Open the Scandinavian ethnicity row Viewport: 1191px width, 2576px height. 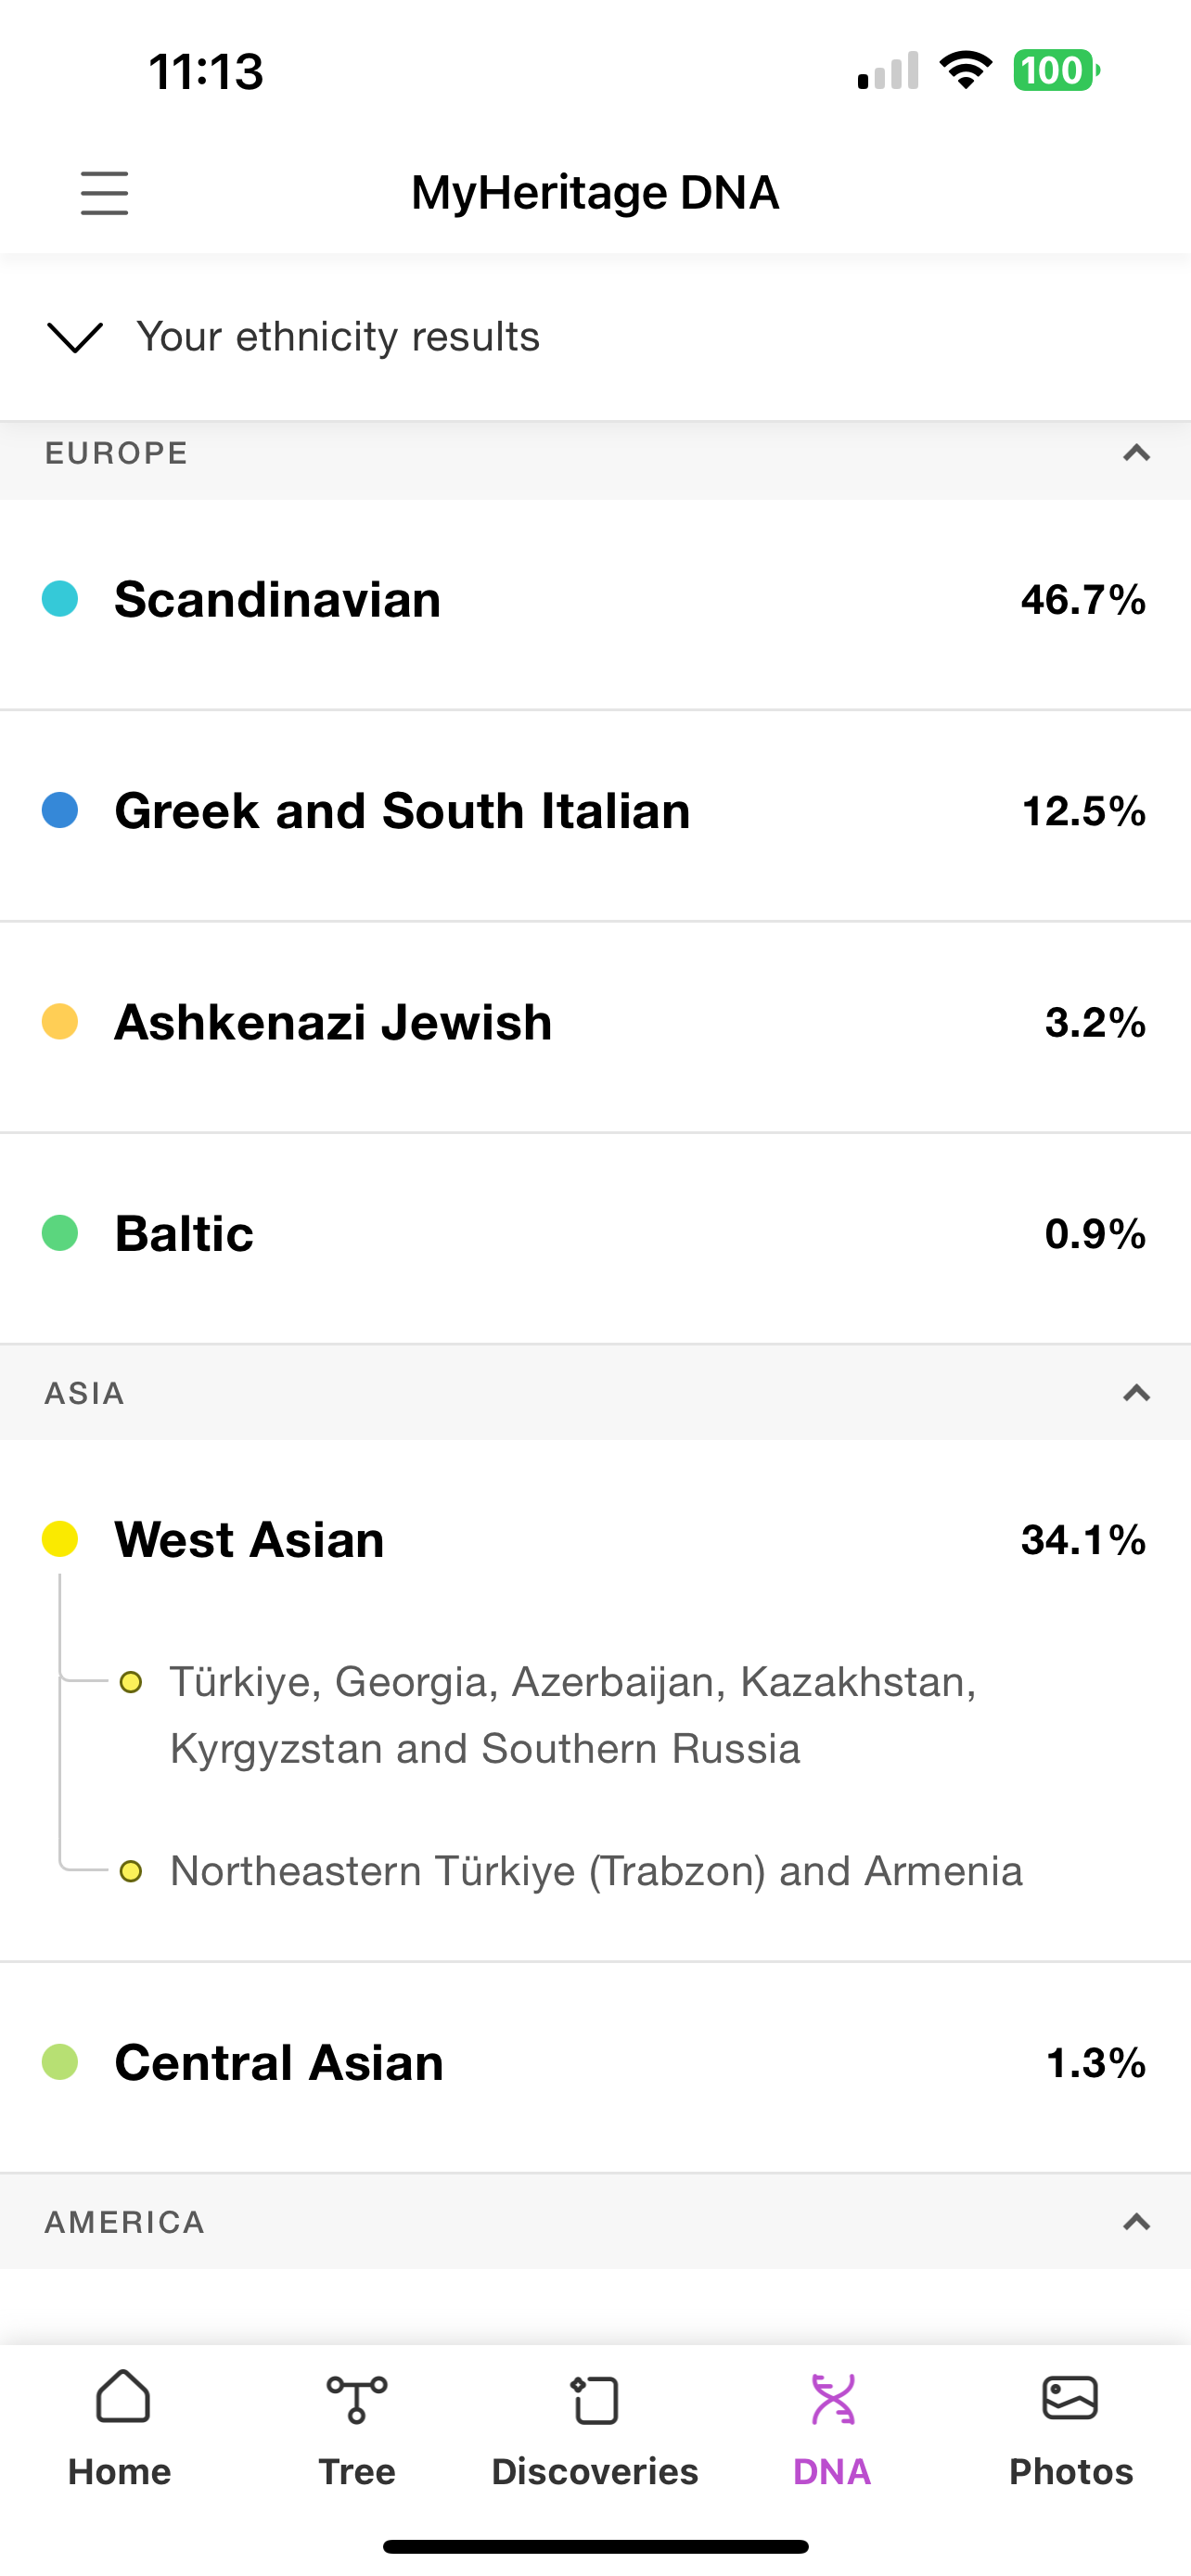click(595, 600)
